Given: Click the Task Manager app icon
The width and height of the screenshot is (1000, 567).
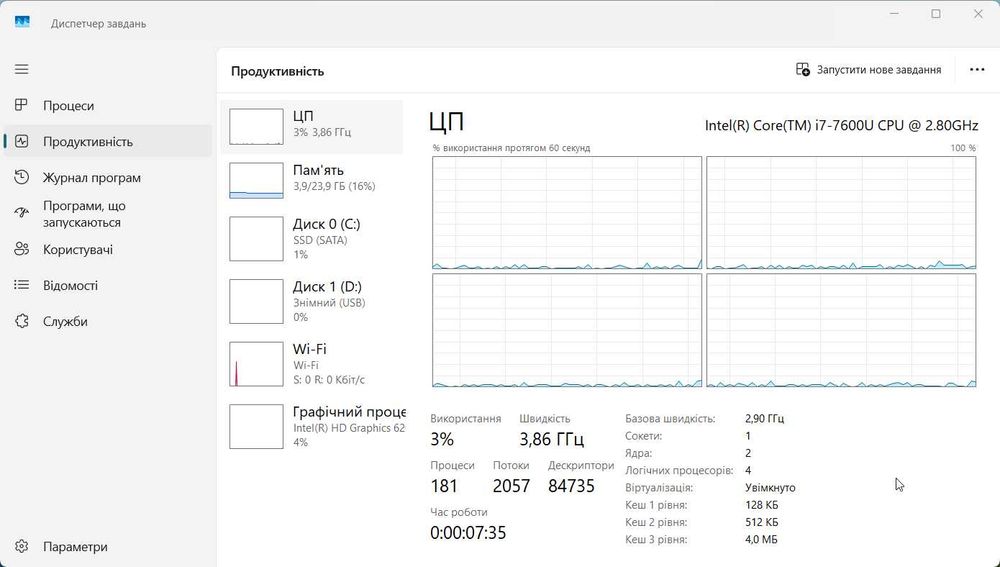Looking at the screenshot, I should [22, 22].
